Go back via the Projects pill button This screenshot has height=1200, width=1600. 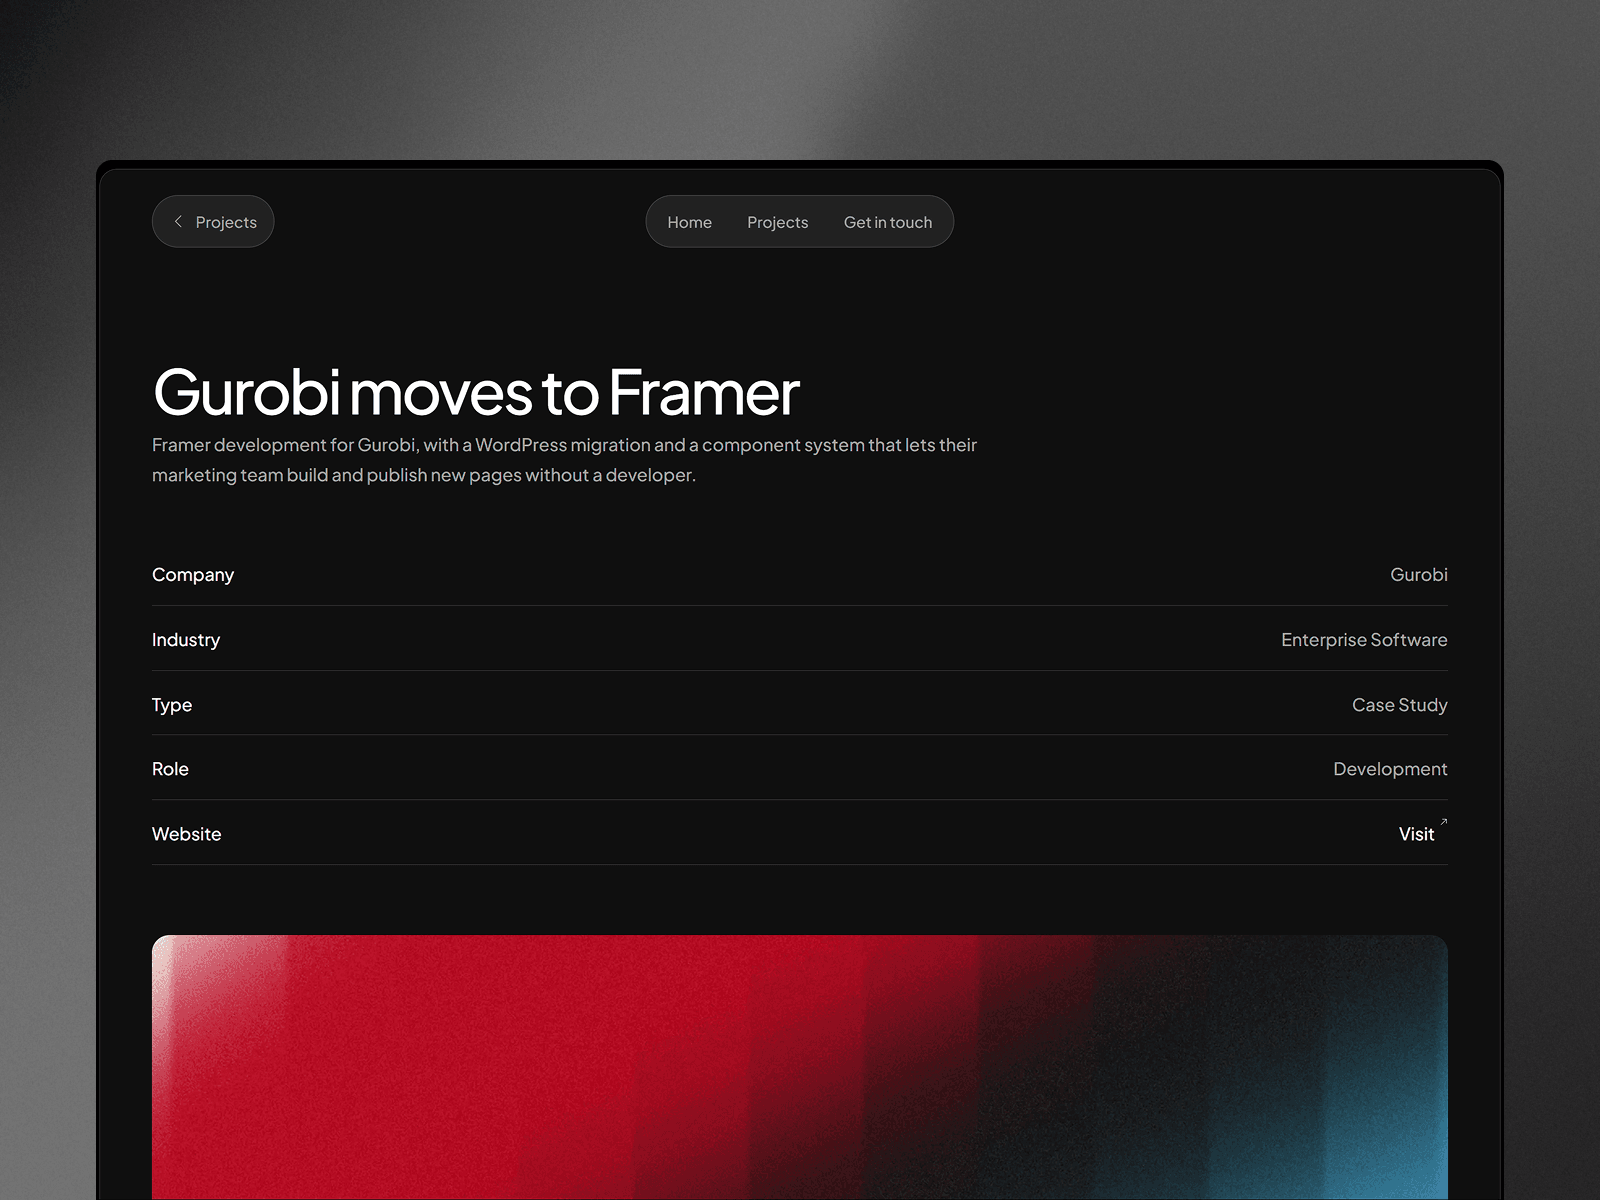[x=213, y=221]
